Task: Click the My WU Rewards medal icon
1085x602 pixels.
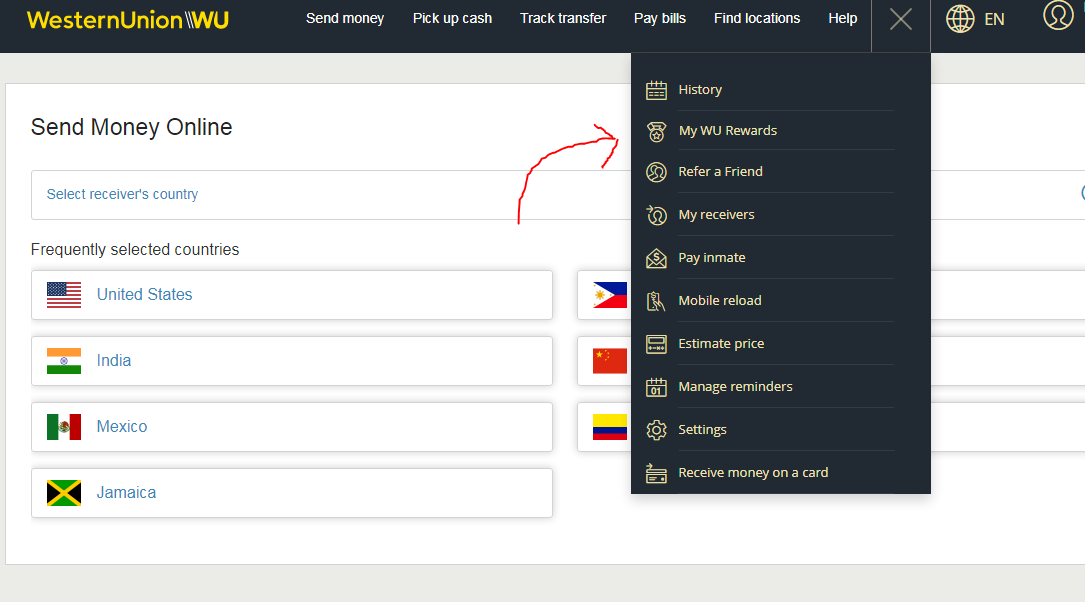Action: click(656, 131)
